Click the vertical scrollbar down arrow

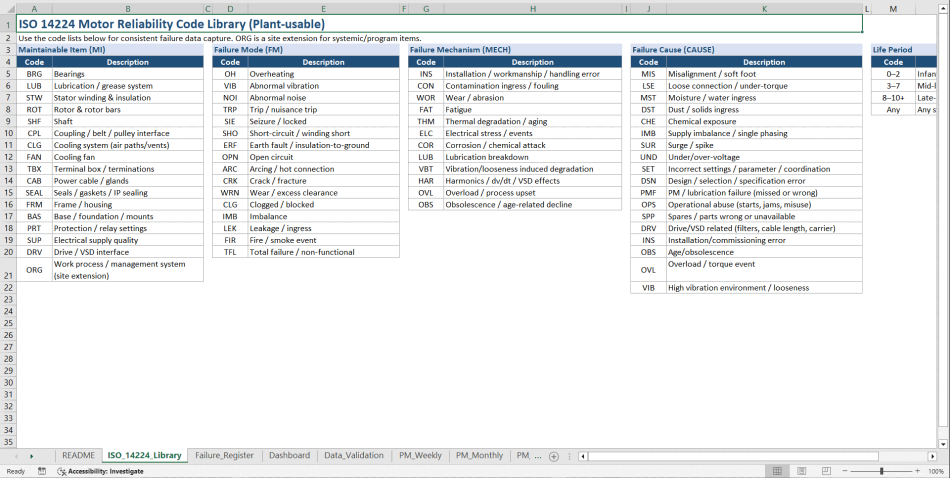[x=944, y=443]
